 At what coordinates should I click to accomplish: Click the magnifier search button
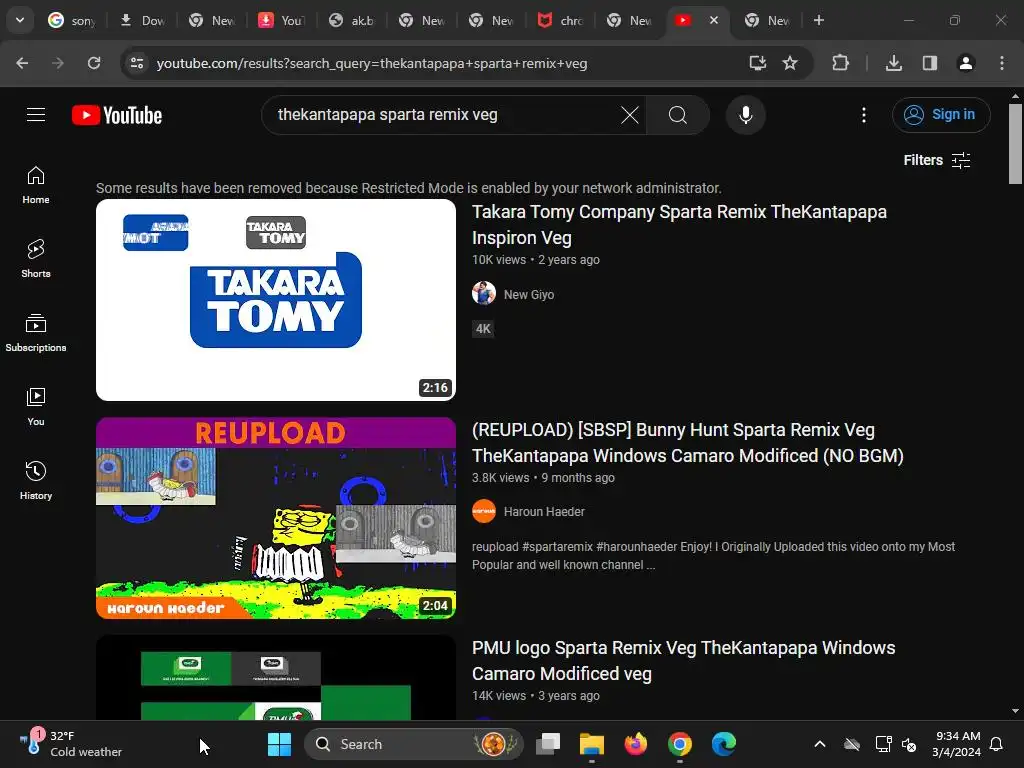coord(678,115)
